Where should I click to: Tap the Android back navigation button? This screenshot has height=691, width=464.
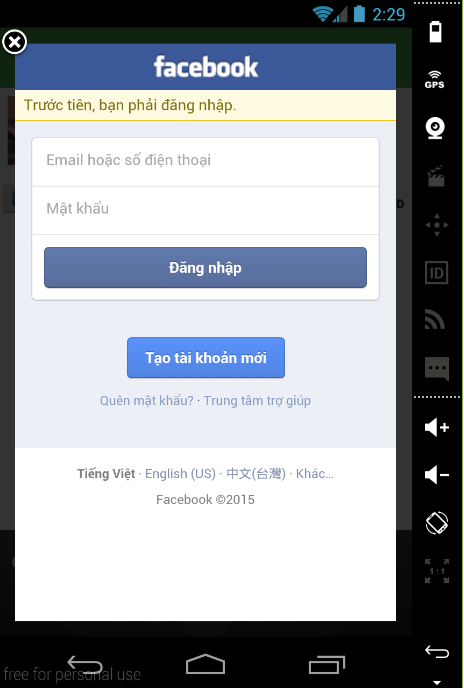coord(85,664)
